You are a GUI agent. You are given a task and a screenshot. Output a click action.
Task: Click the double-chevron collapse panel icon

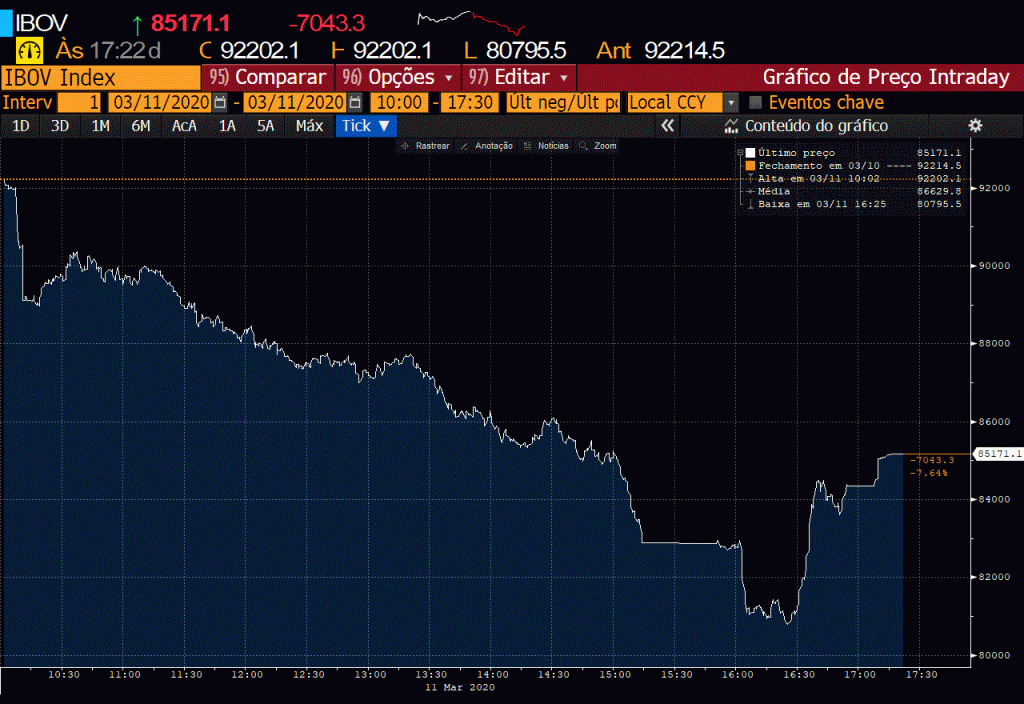pos(668,125)
